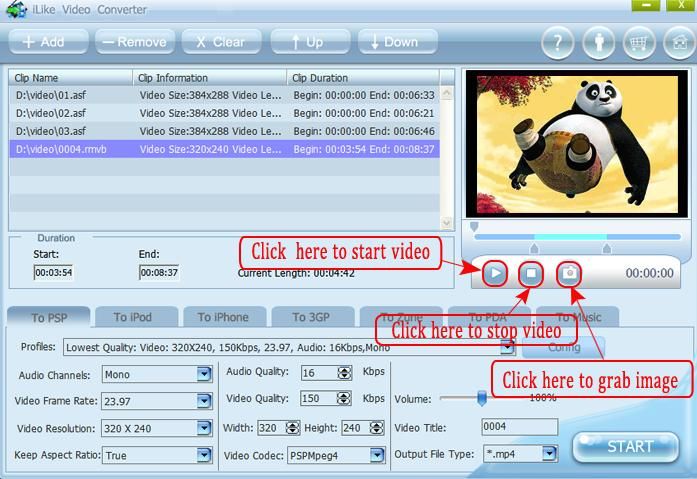Switch to the To 3GP tab

coord(313,317)
